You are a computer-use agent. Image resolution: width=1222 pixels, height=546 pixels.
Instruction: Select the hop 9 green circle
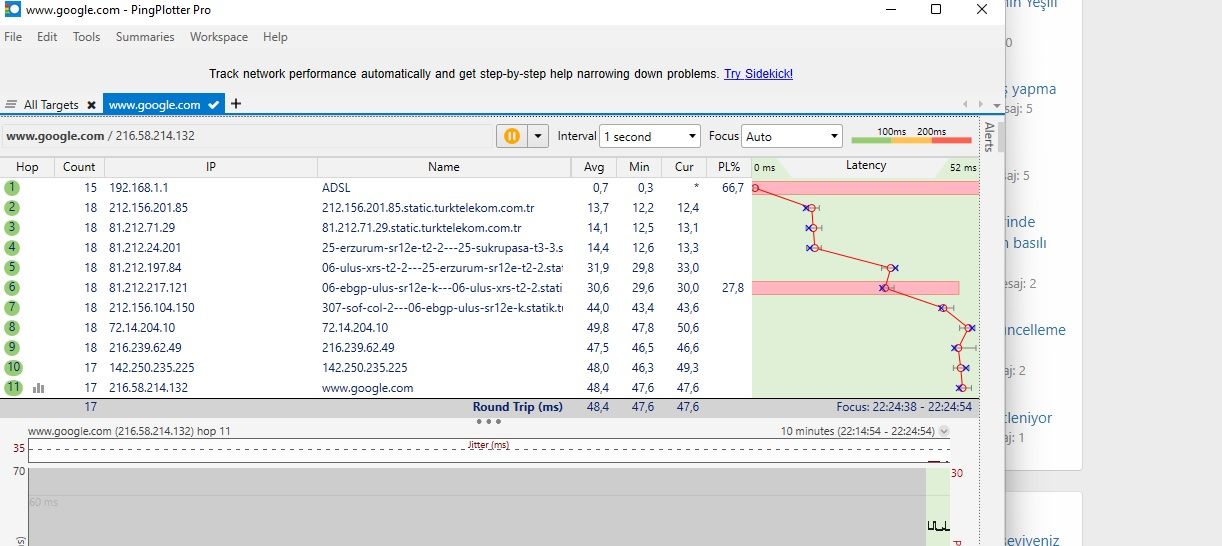12,348
